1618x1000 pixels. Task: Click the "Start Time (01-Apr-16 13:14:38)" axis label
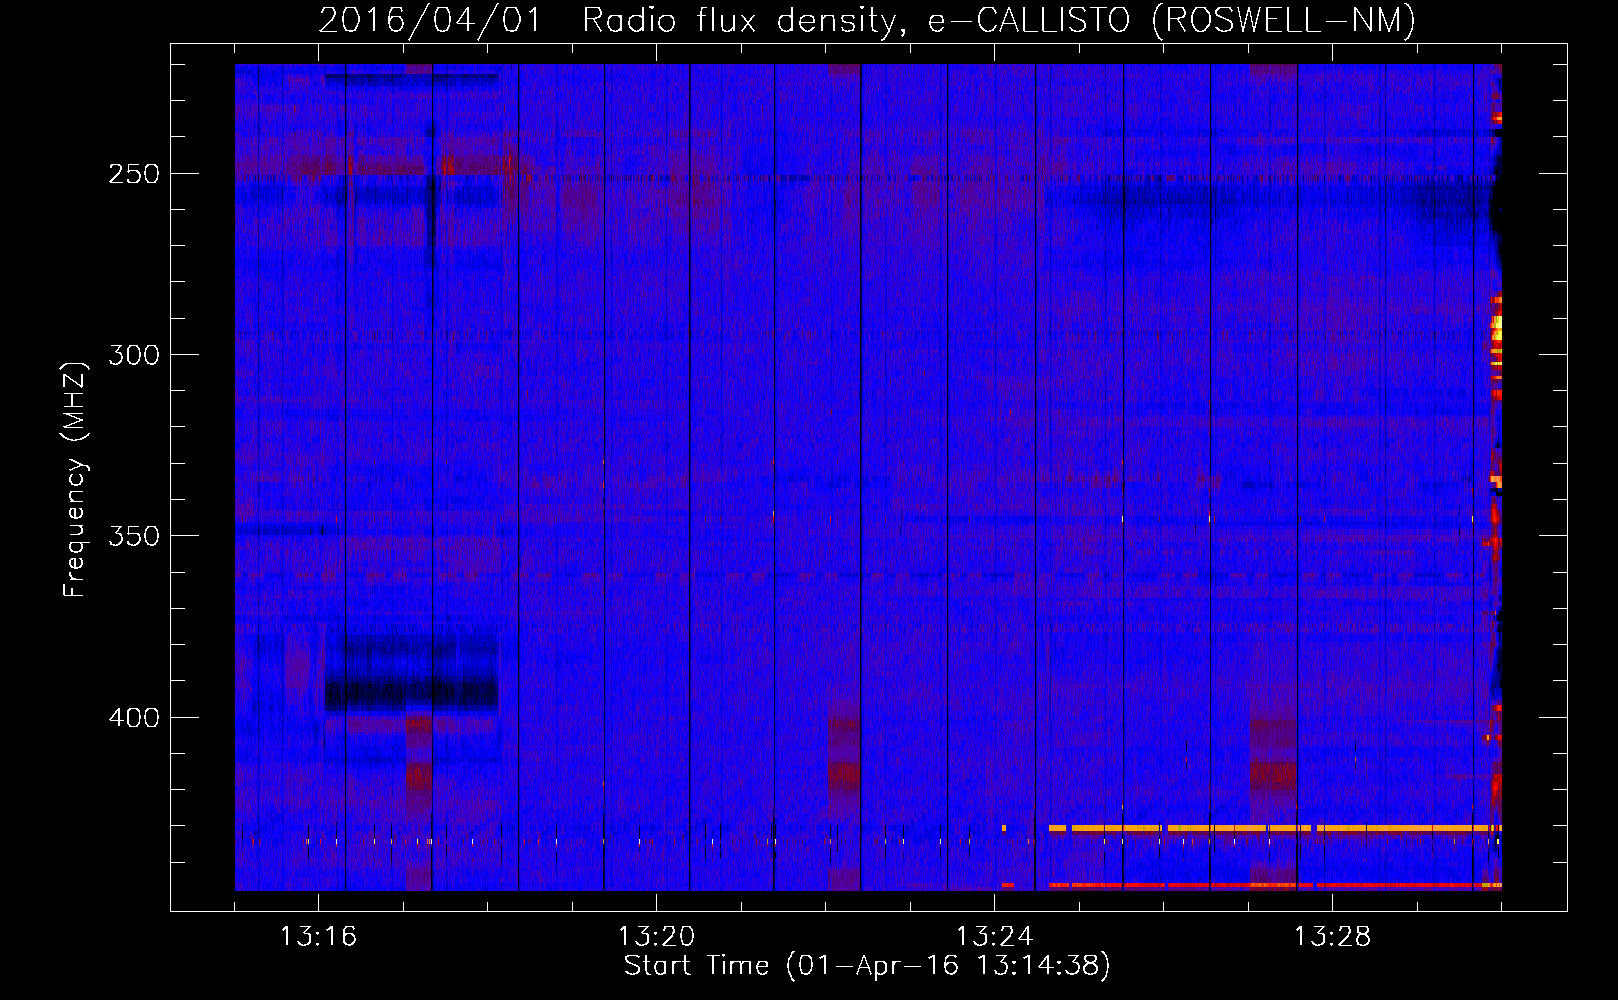coord(867,966)
